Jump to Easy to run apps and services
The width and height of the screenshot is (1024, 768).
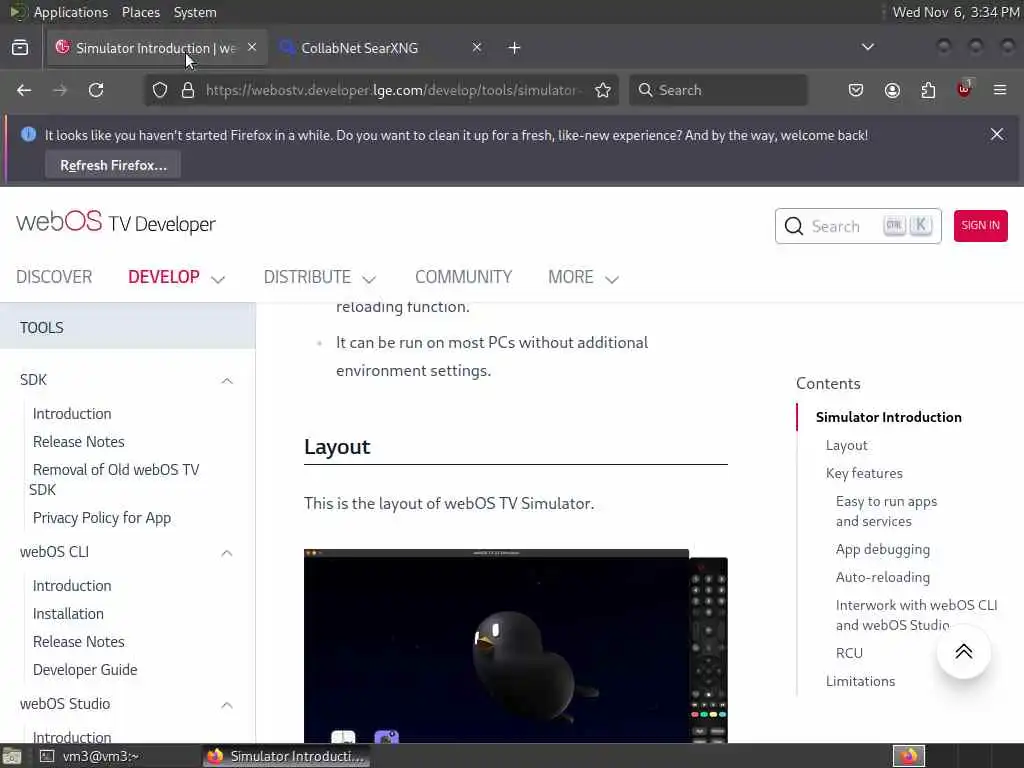(x=886, y=511)
